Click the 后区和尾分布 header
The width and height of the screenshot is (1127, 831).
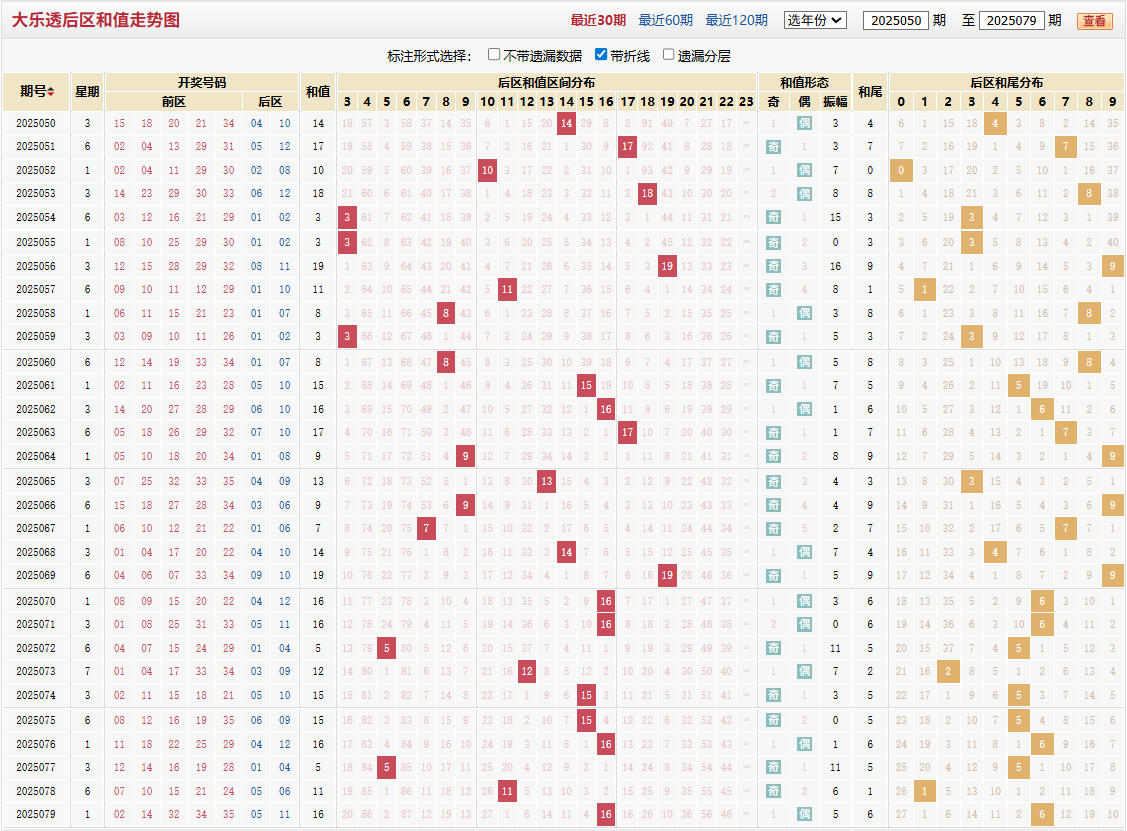tap(1006, 82)
